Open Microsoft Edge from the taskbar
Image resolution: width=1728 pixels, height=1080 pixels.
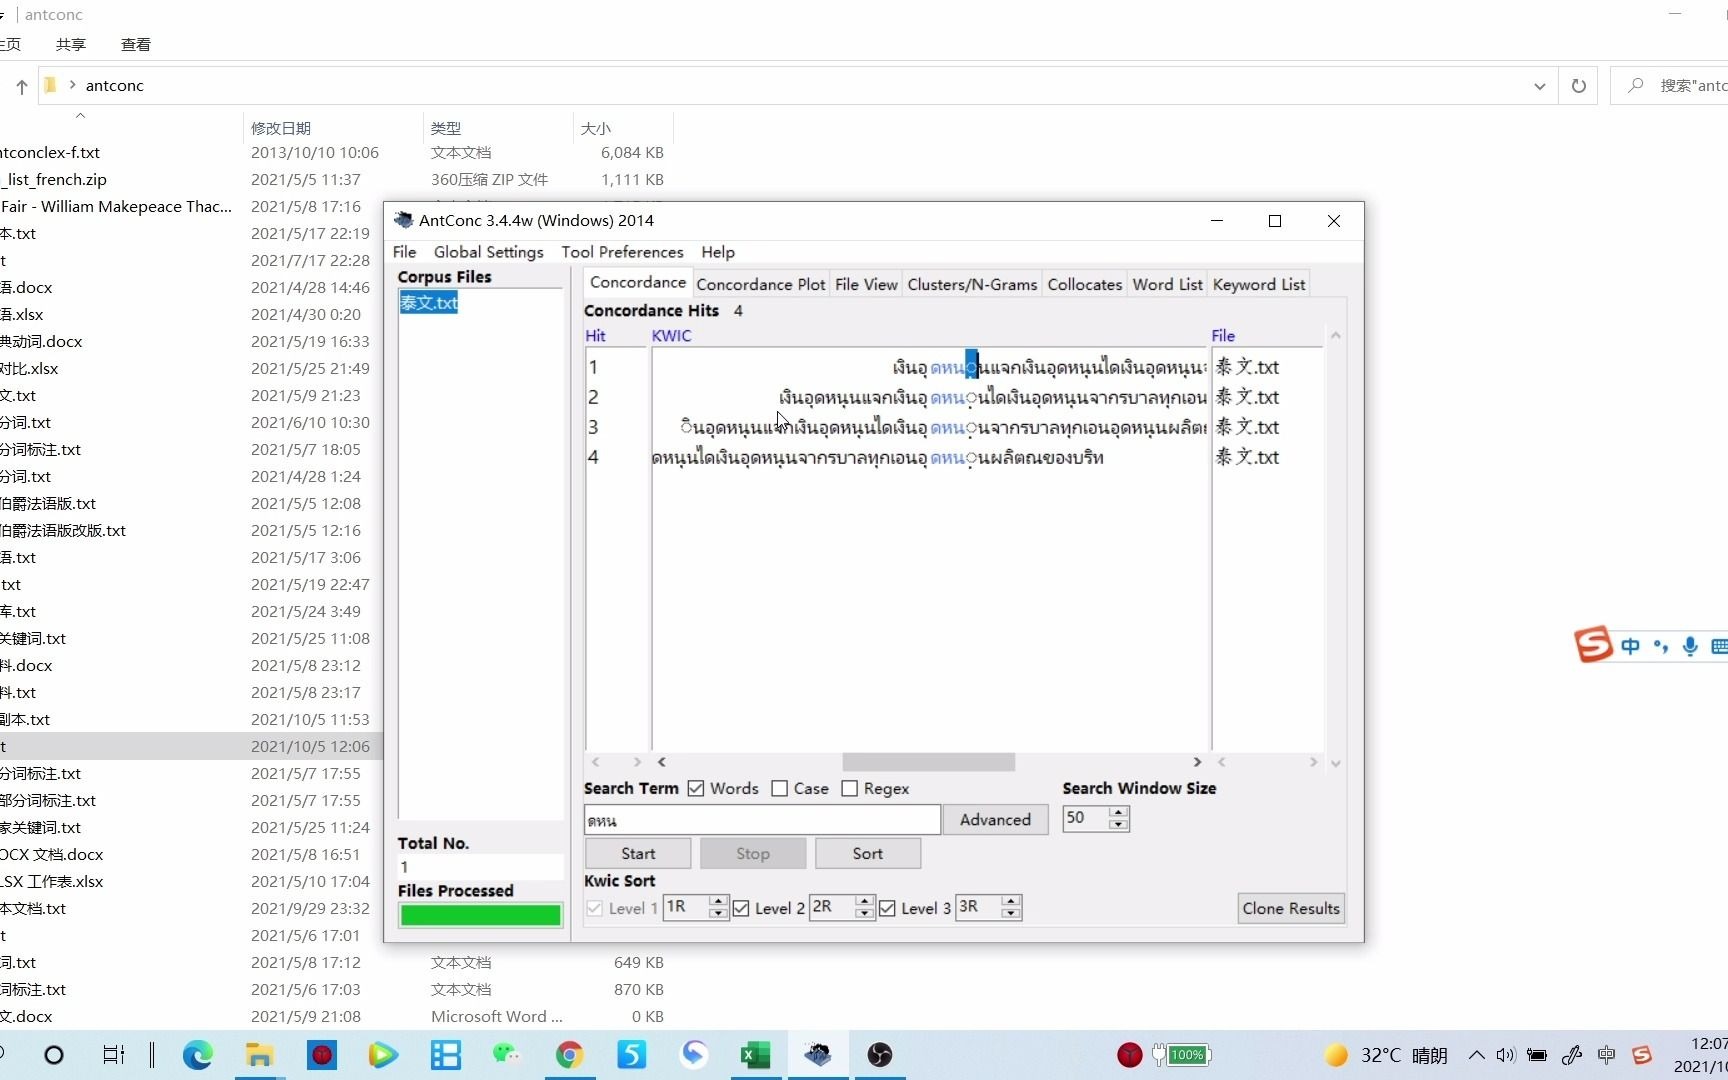pos(197,1055)
